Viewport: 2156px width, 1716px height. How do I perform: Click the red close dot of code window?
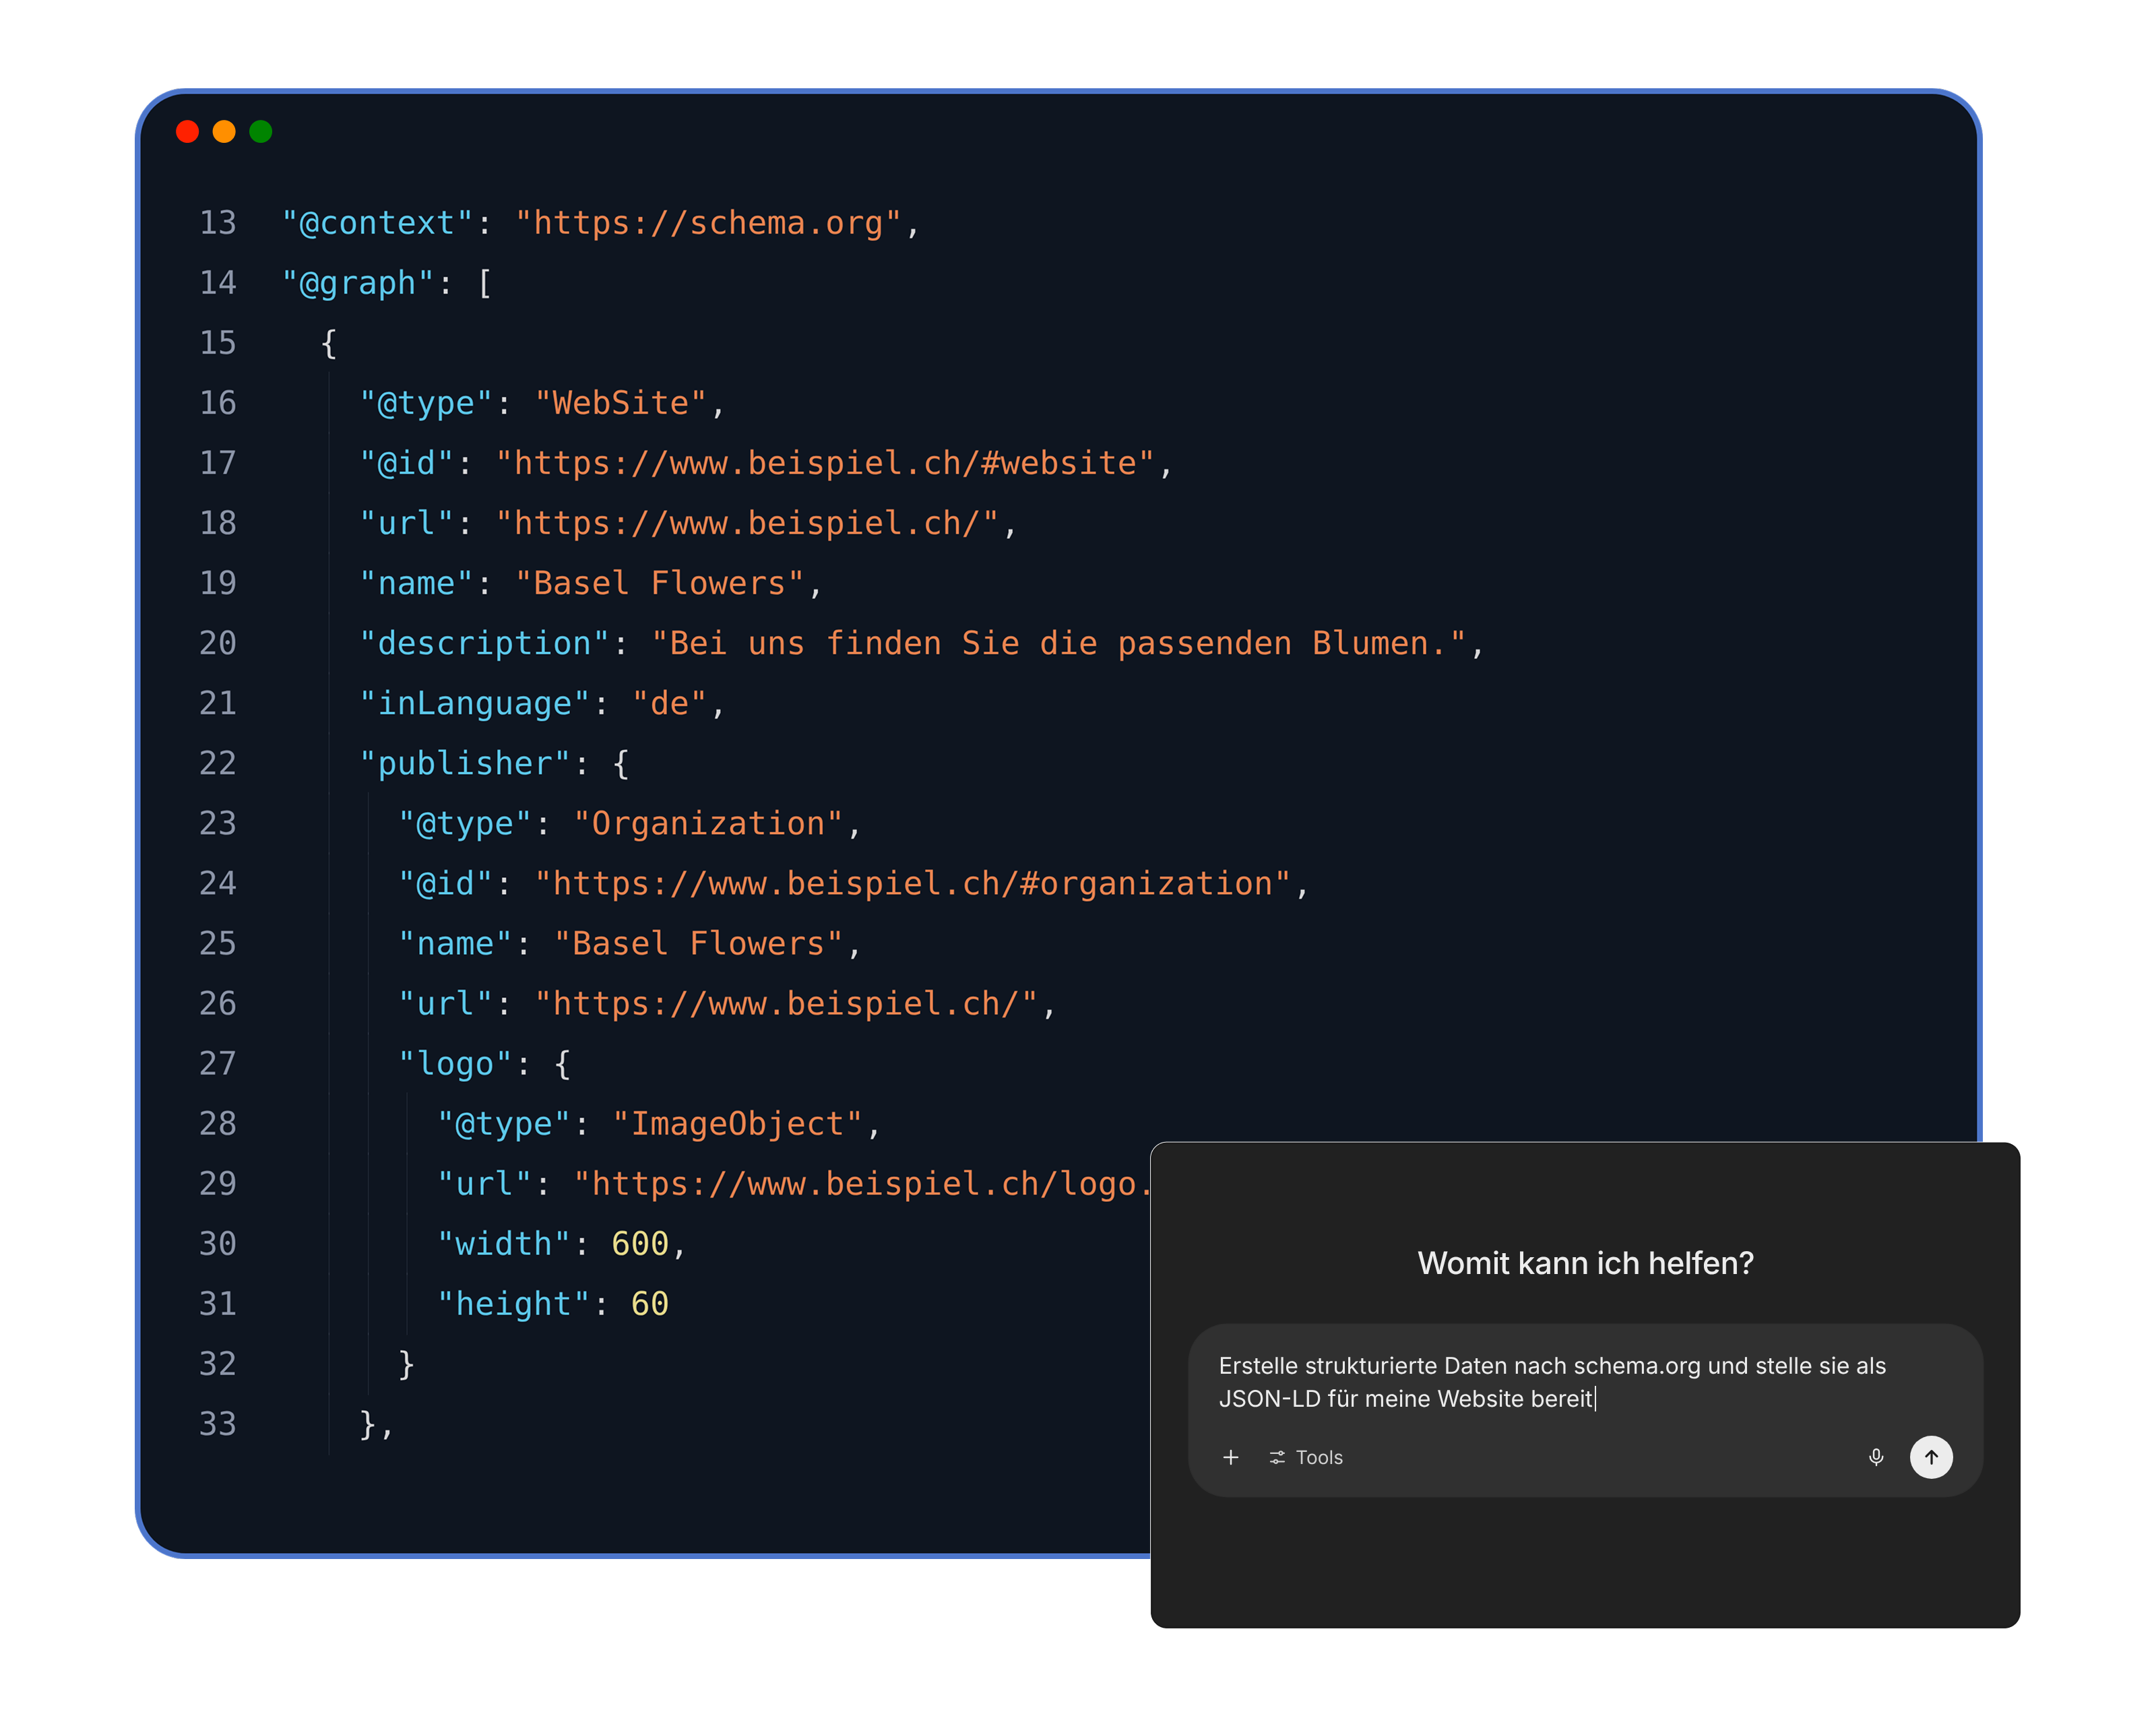click(187, 131)
